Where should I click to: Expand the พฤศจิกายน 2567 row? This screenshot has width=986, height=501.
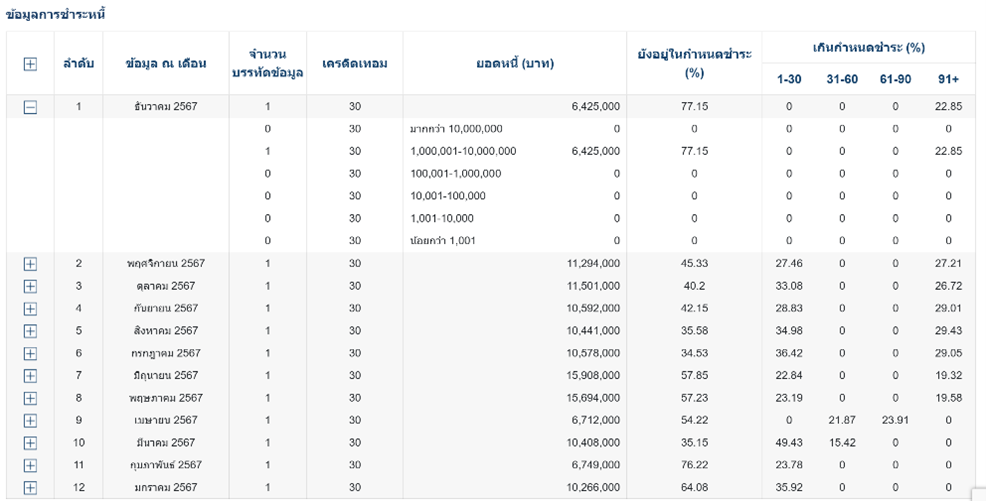[x=30, y=263]
